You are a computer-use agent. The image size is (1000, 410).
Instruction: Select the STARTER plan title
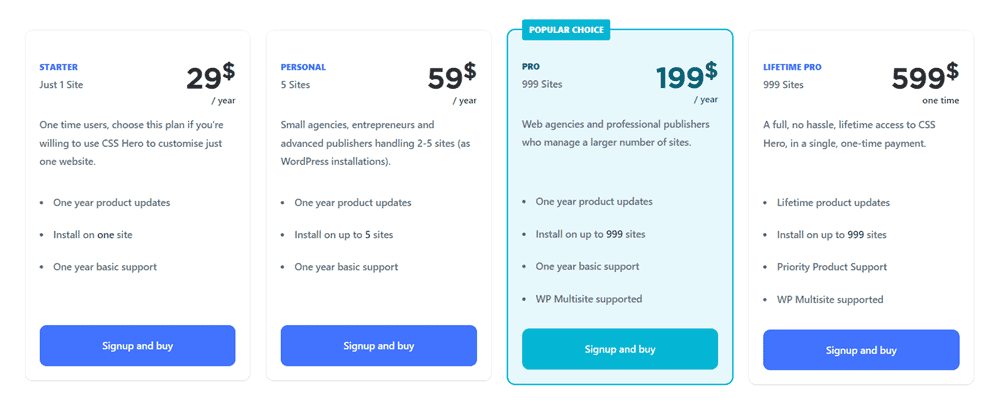59,67
